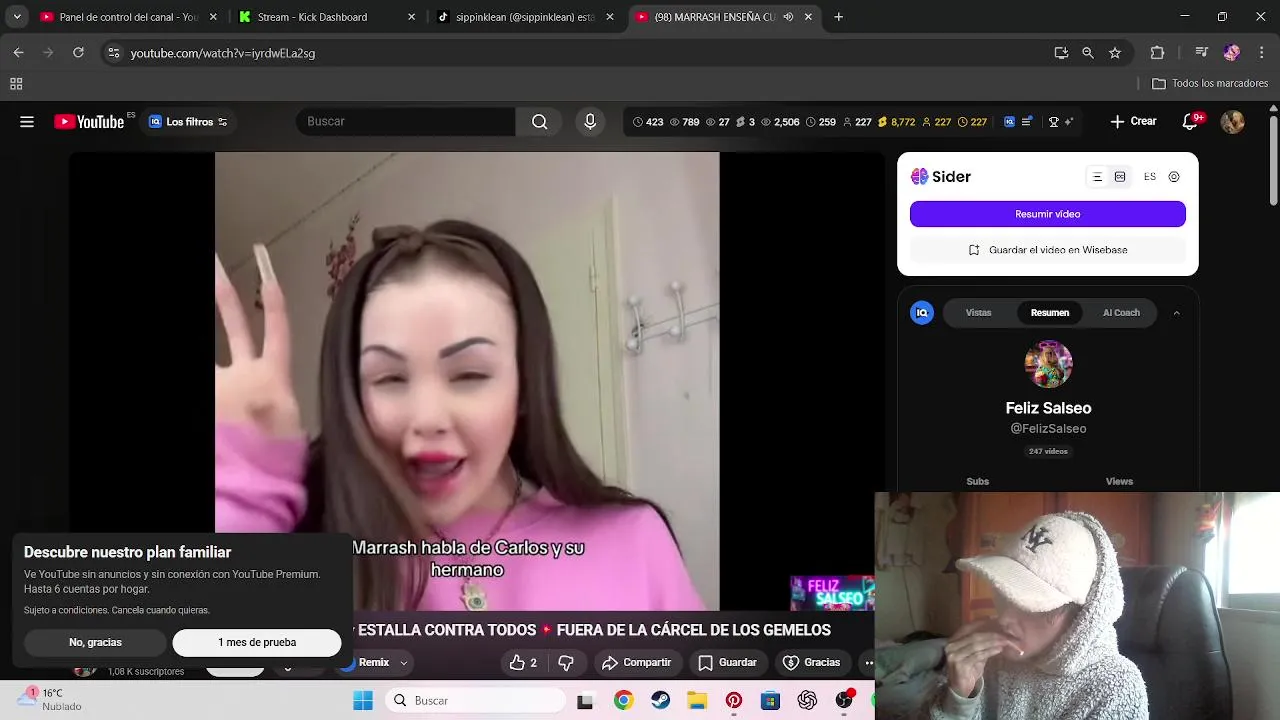Click Compartir to share the video

(x=636, y=662)
